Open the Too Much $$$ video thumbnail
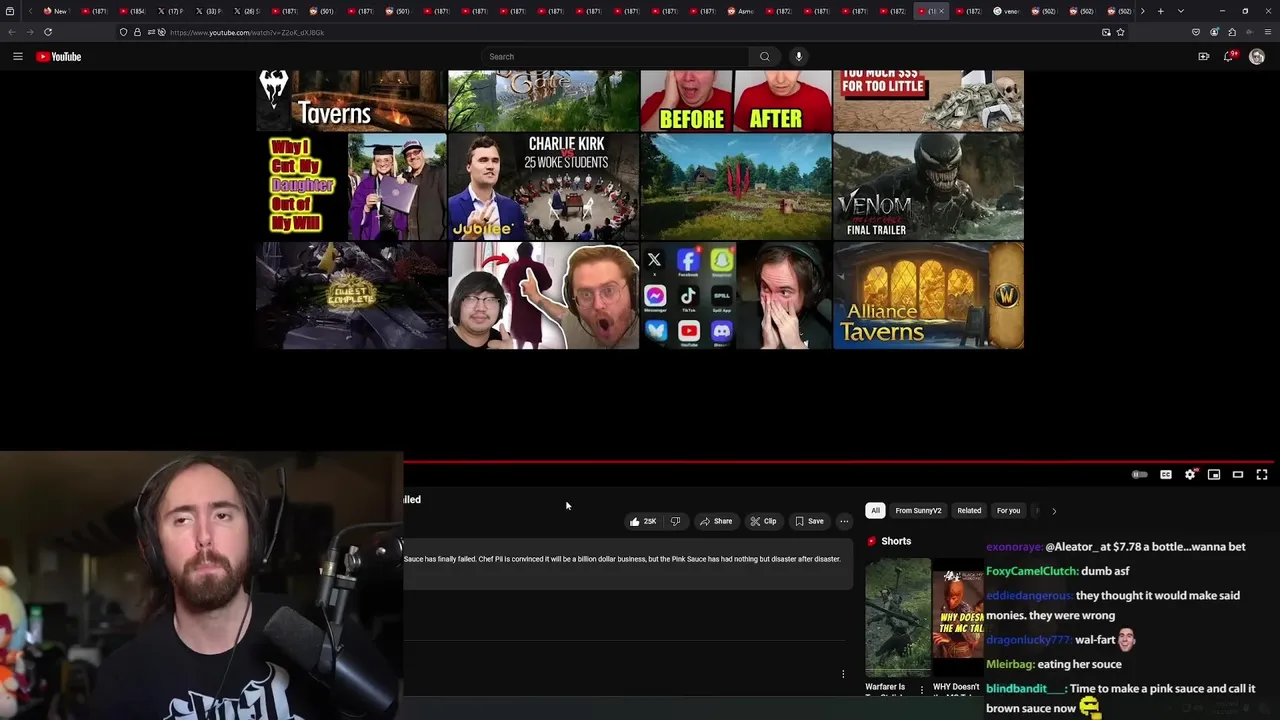 coord(928,100)
